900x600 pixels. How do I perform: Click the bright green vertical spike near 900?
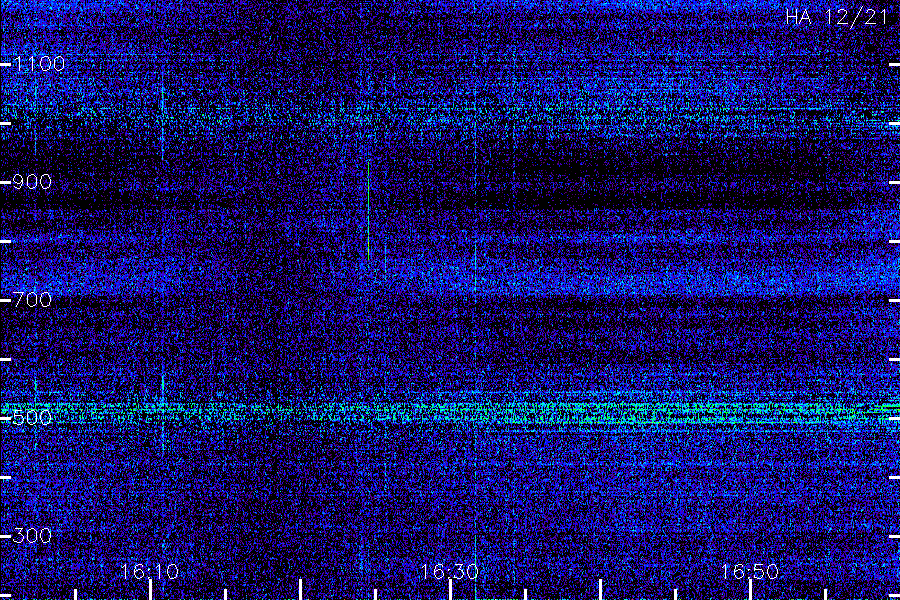tap(368, 211)
